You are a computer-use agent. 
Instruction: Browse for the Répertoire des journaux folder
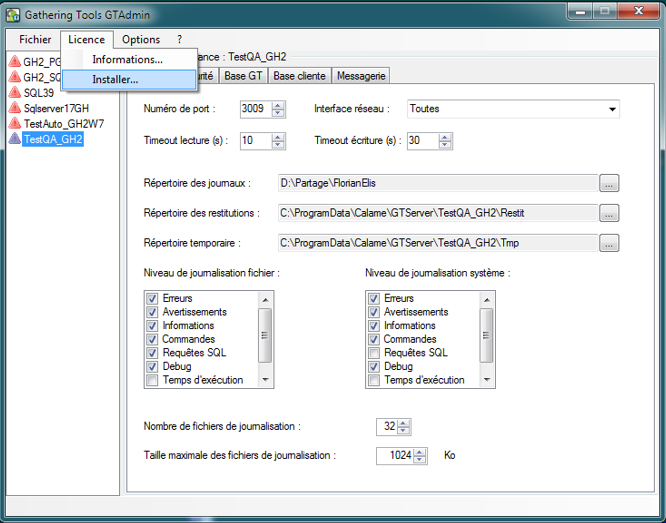click(x=609, y=184)
